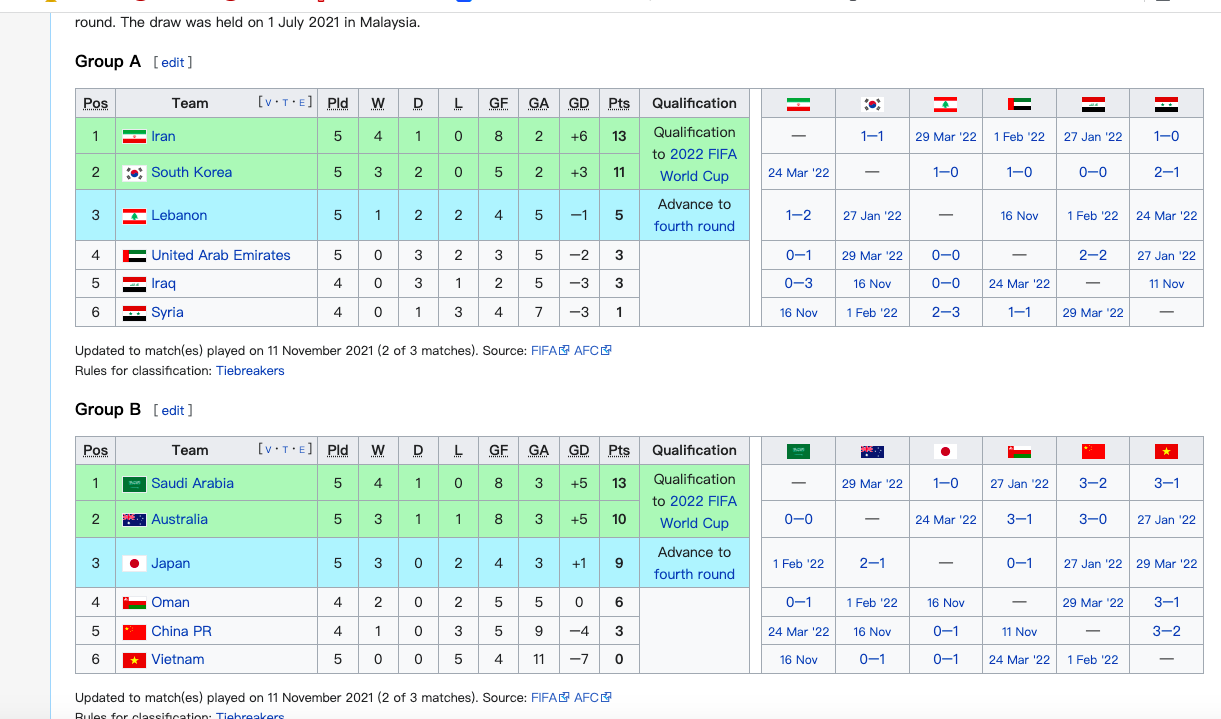1221x719 pixels.
Task: Click the external link icon after AFC source
Action: [x=606, y=349]
